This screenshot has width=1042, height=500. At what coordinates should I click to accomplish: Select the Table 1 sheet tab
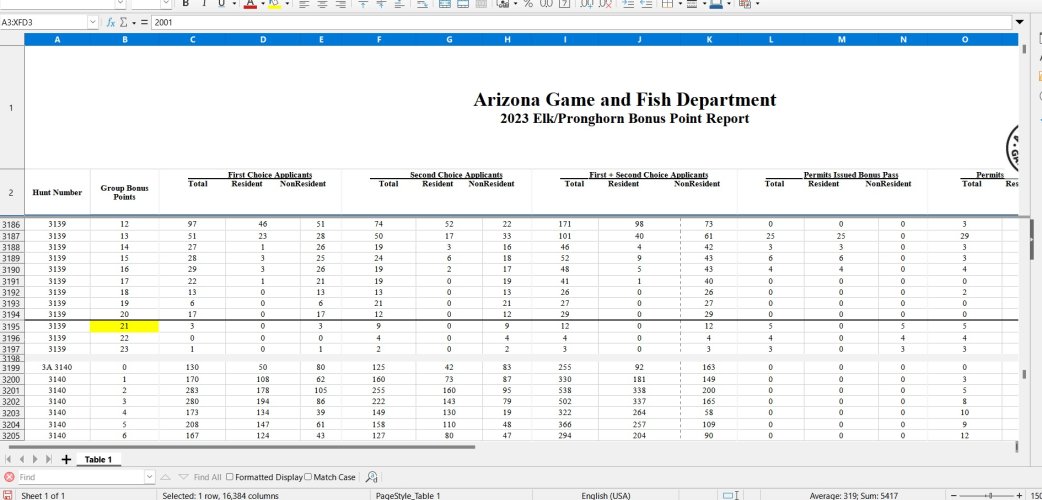98,459
